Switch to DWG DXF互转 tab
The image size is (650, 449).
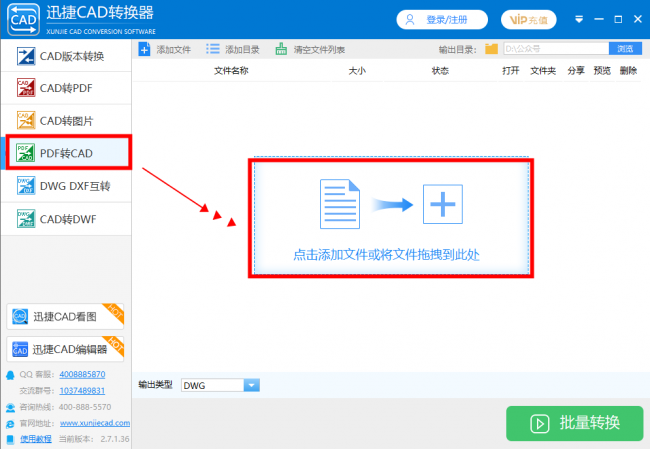(66, 186)
